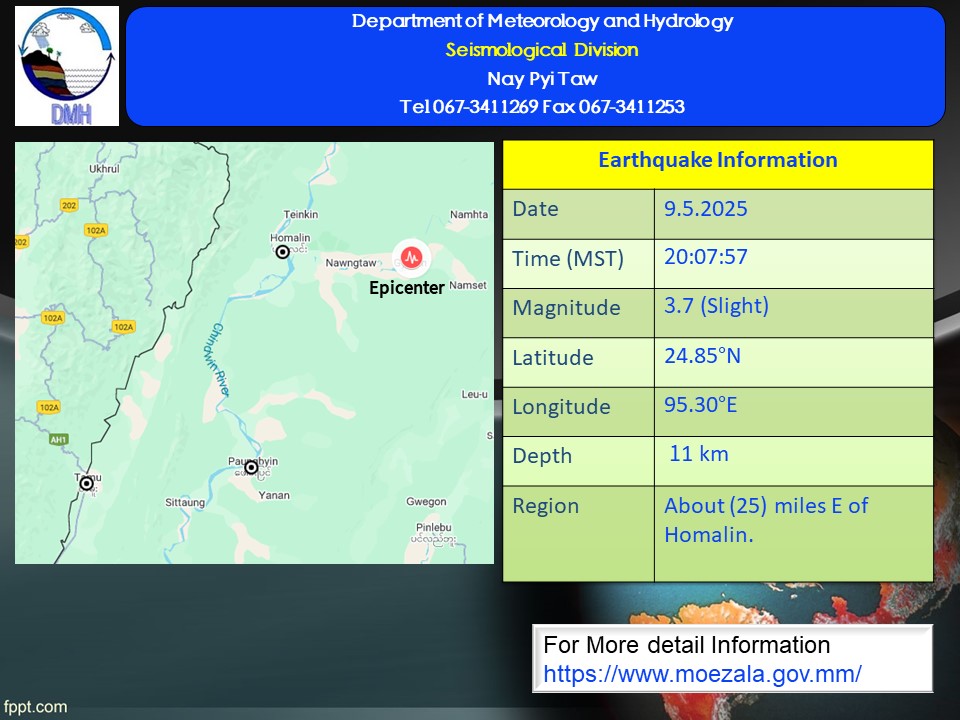Click the fppt.com watermark text
The image size is (960, 720).
coord(35,707)
